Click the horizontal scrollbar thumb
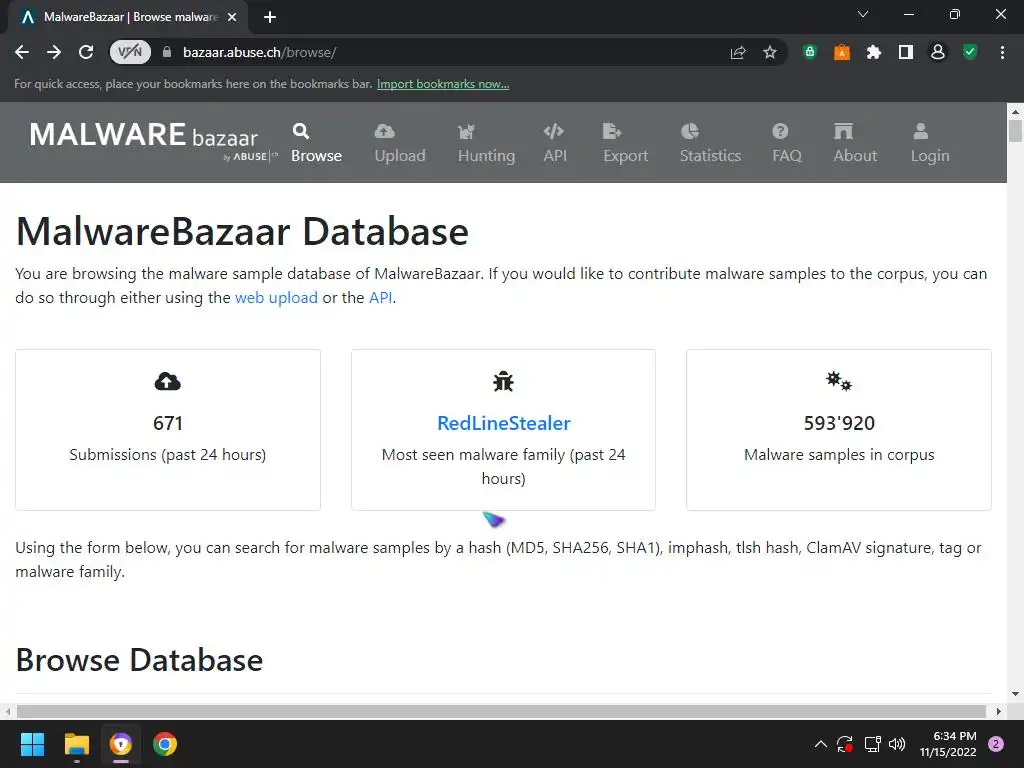Viewport: 1024px width, 768px height. (x=501, y=711)
